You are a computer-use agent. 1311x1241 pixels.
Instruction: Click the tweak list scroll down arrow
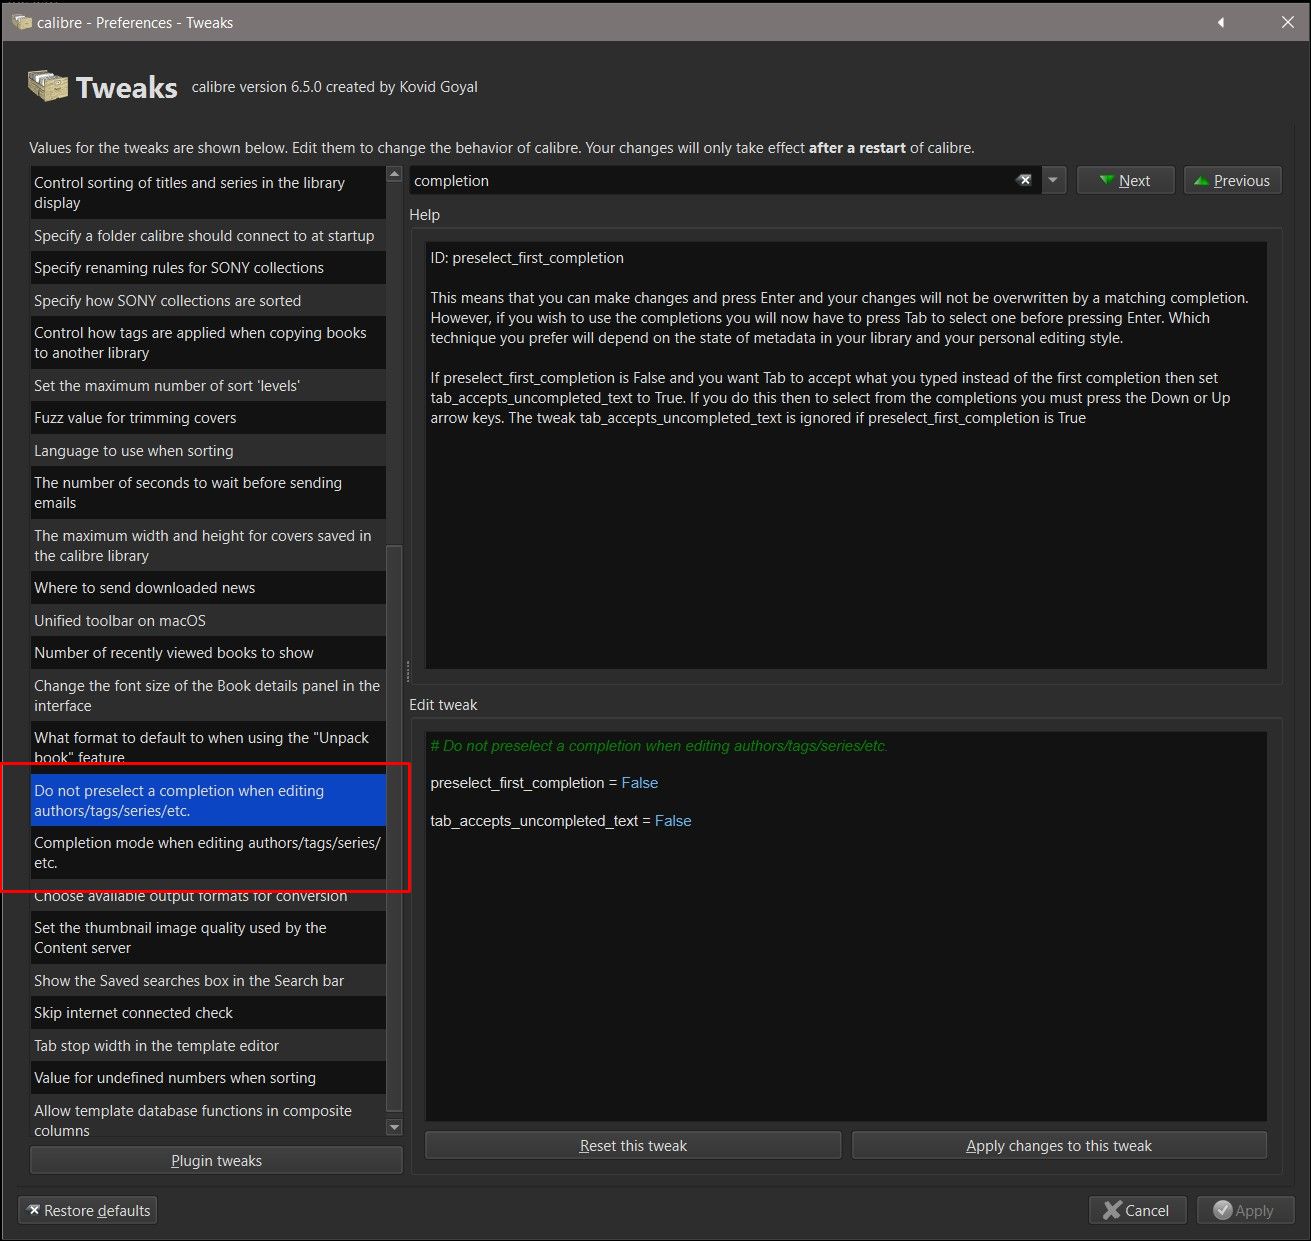coord(394,1128)
